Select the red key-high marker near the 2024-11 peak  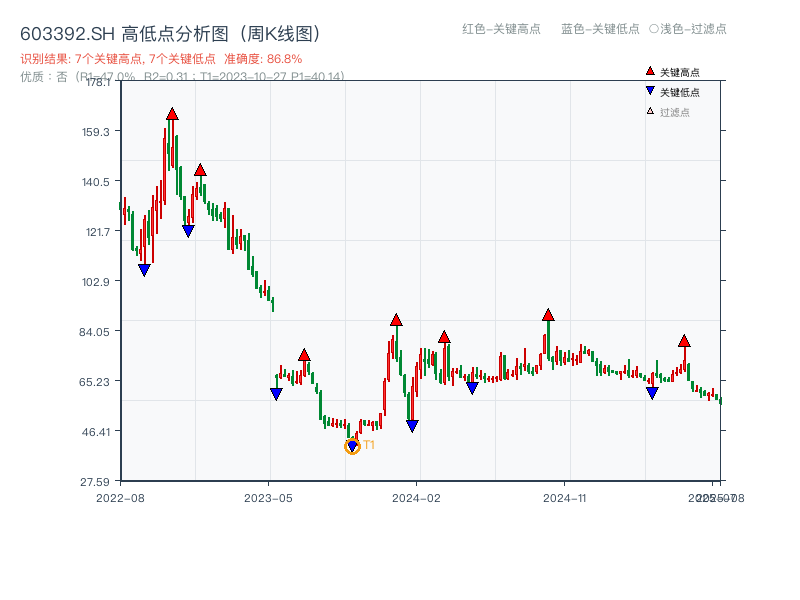tap(548, 315)
